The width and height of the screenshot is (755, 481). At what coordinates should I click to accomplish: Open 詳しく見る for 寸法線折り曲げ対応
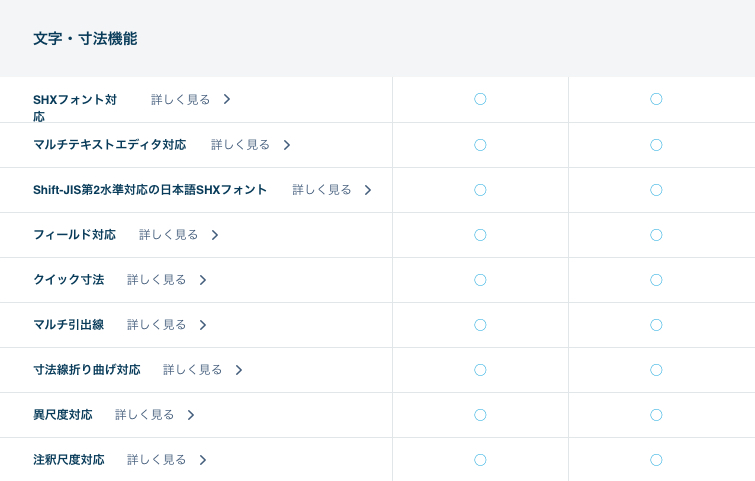pyautogui.click(x=193, y=370)
